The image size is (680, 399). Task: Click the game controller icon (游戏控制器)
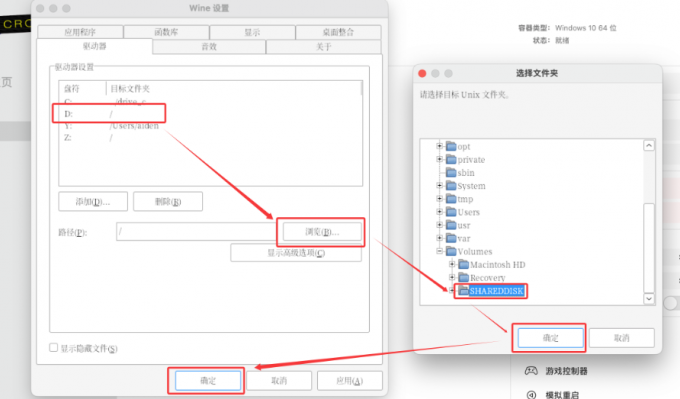pos(531,371)
